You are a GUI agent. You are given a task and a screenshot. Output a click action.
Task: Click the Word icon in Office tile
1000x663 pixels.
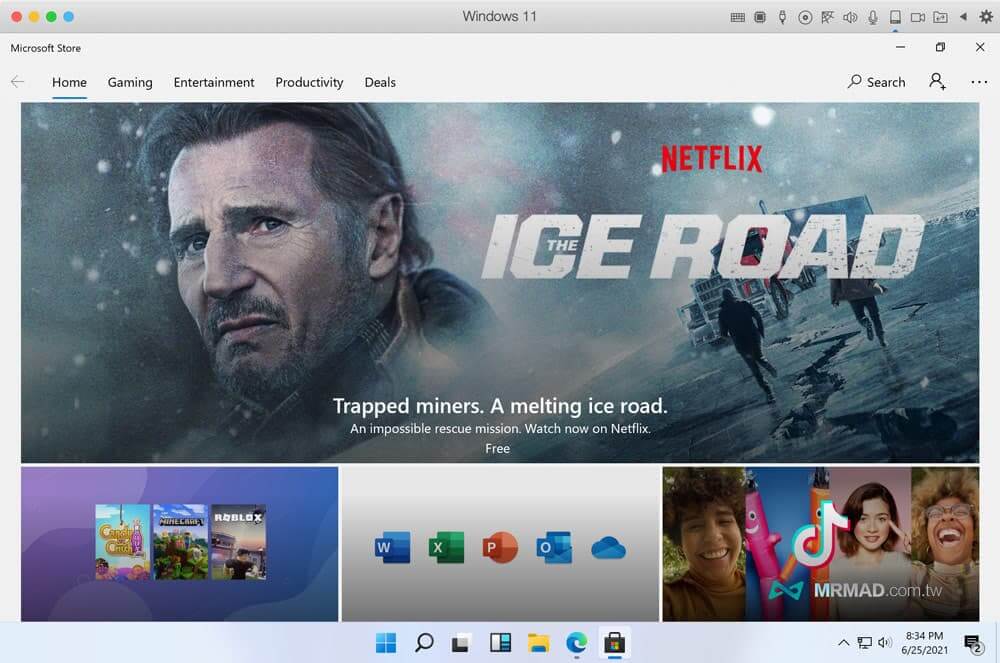392,547
